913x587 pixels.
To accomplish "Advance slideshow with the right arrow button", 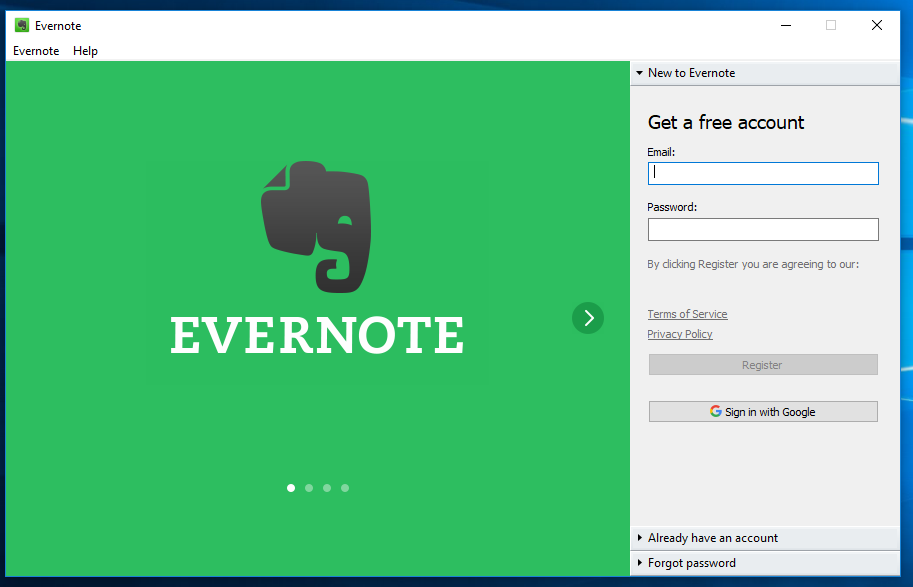I will click(x=588, y=318).
